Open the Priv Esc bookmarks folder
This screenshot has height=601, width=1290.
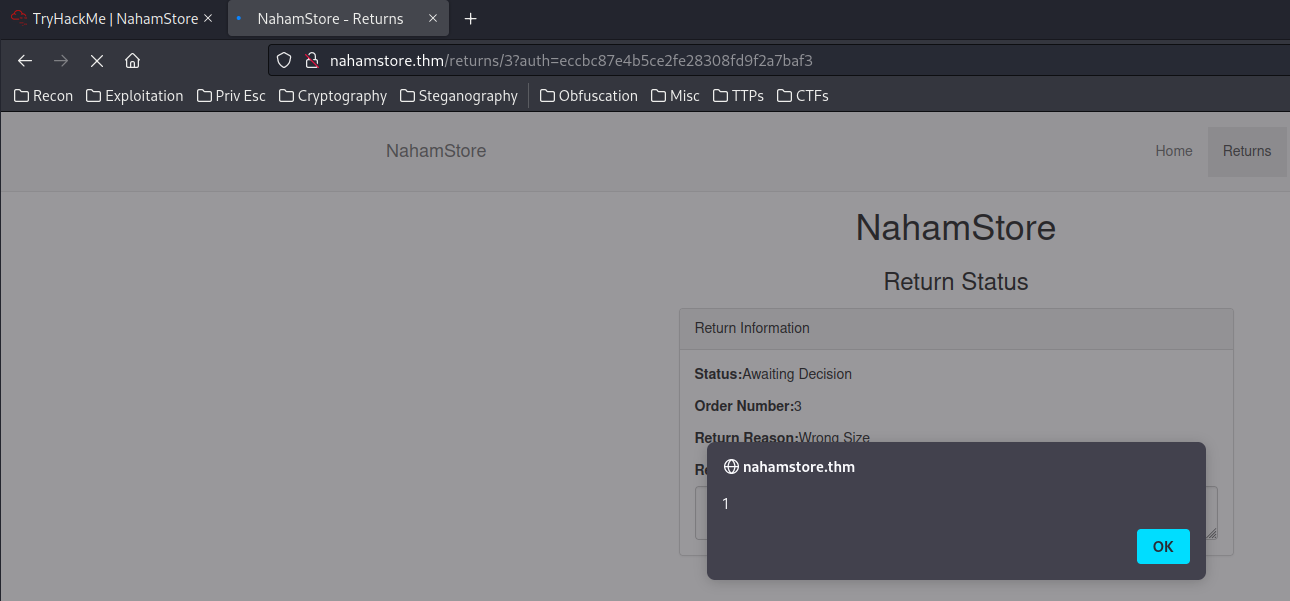(231, 96)
